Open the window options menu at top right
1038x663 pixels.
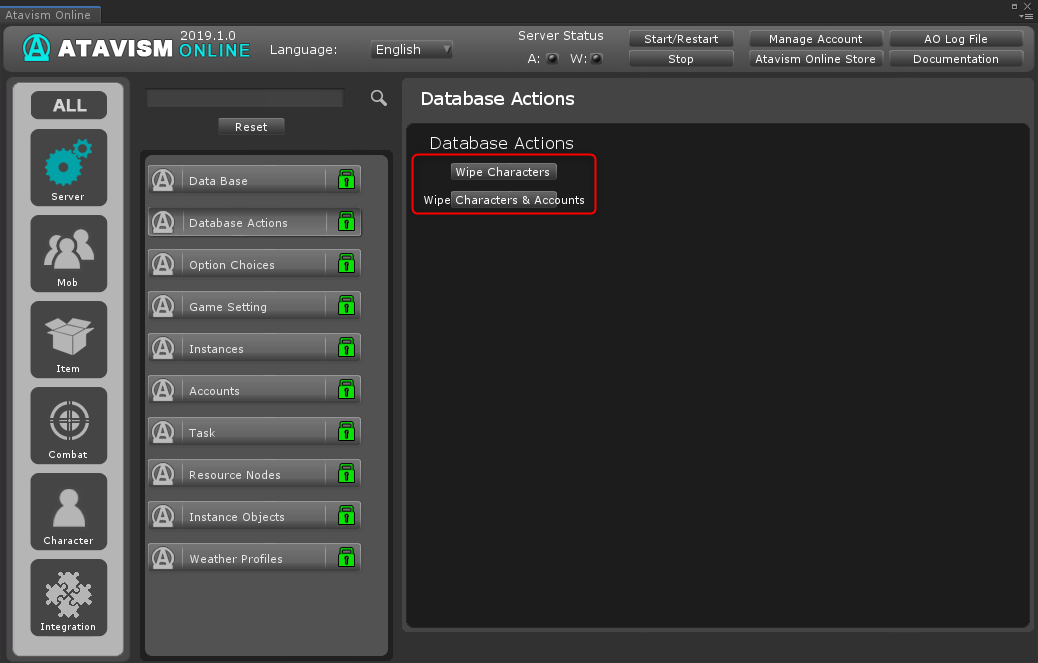1027,15
